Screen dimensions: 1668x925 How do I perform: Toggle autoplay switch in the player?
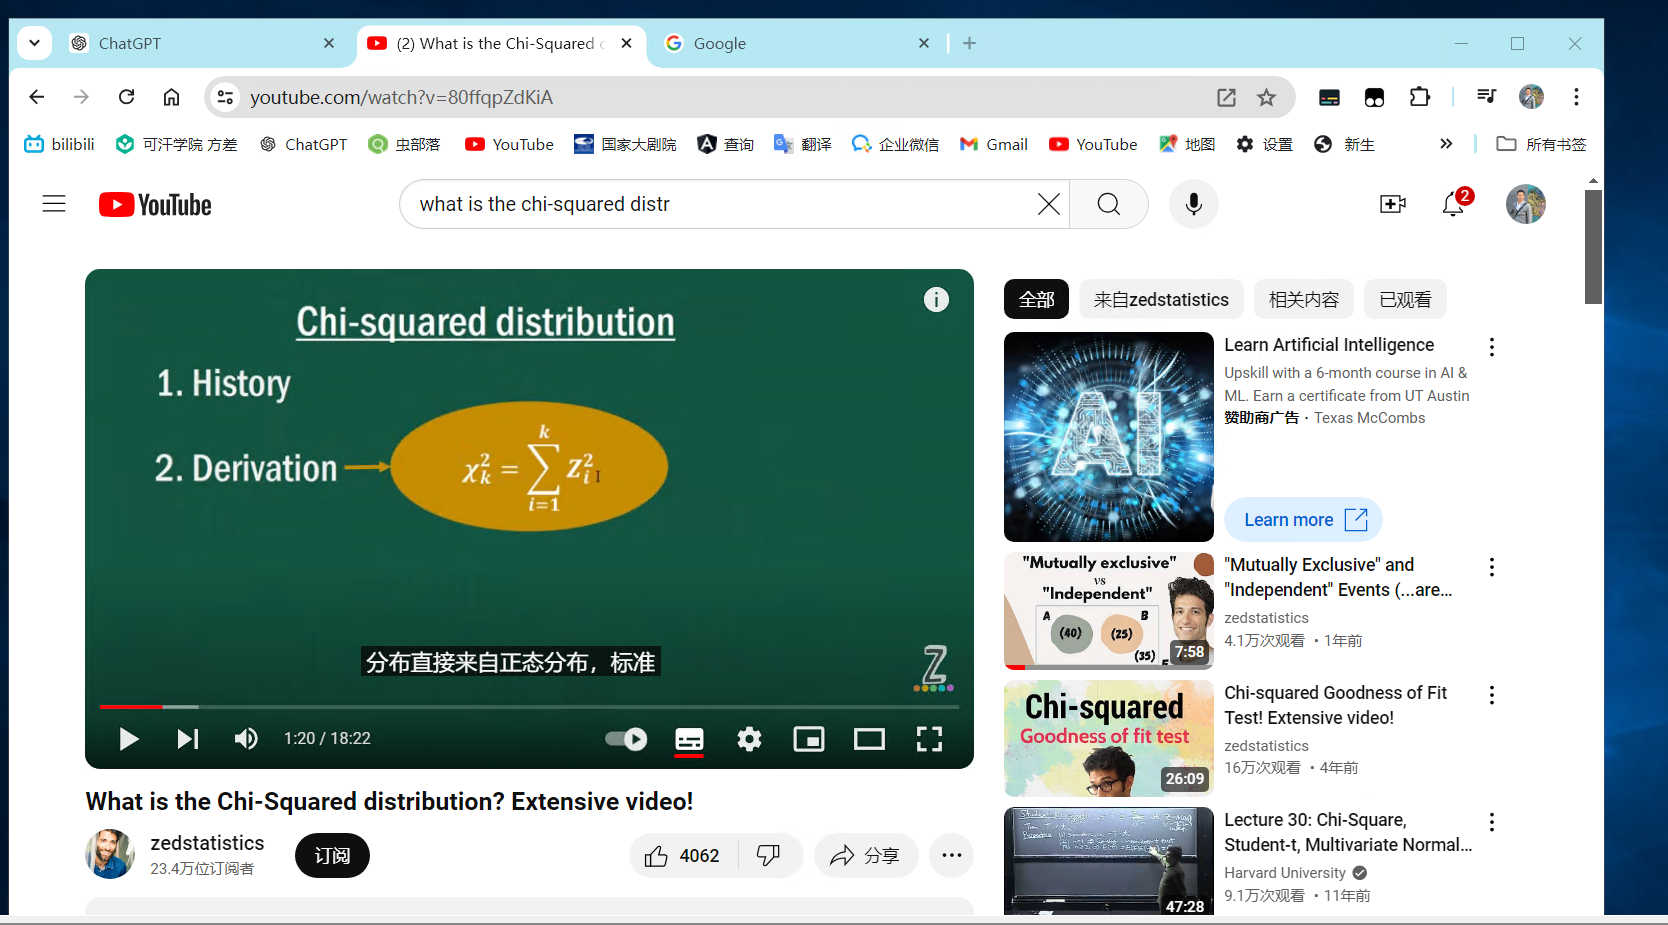626,738
